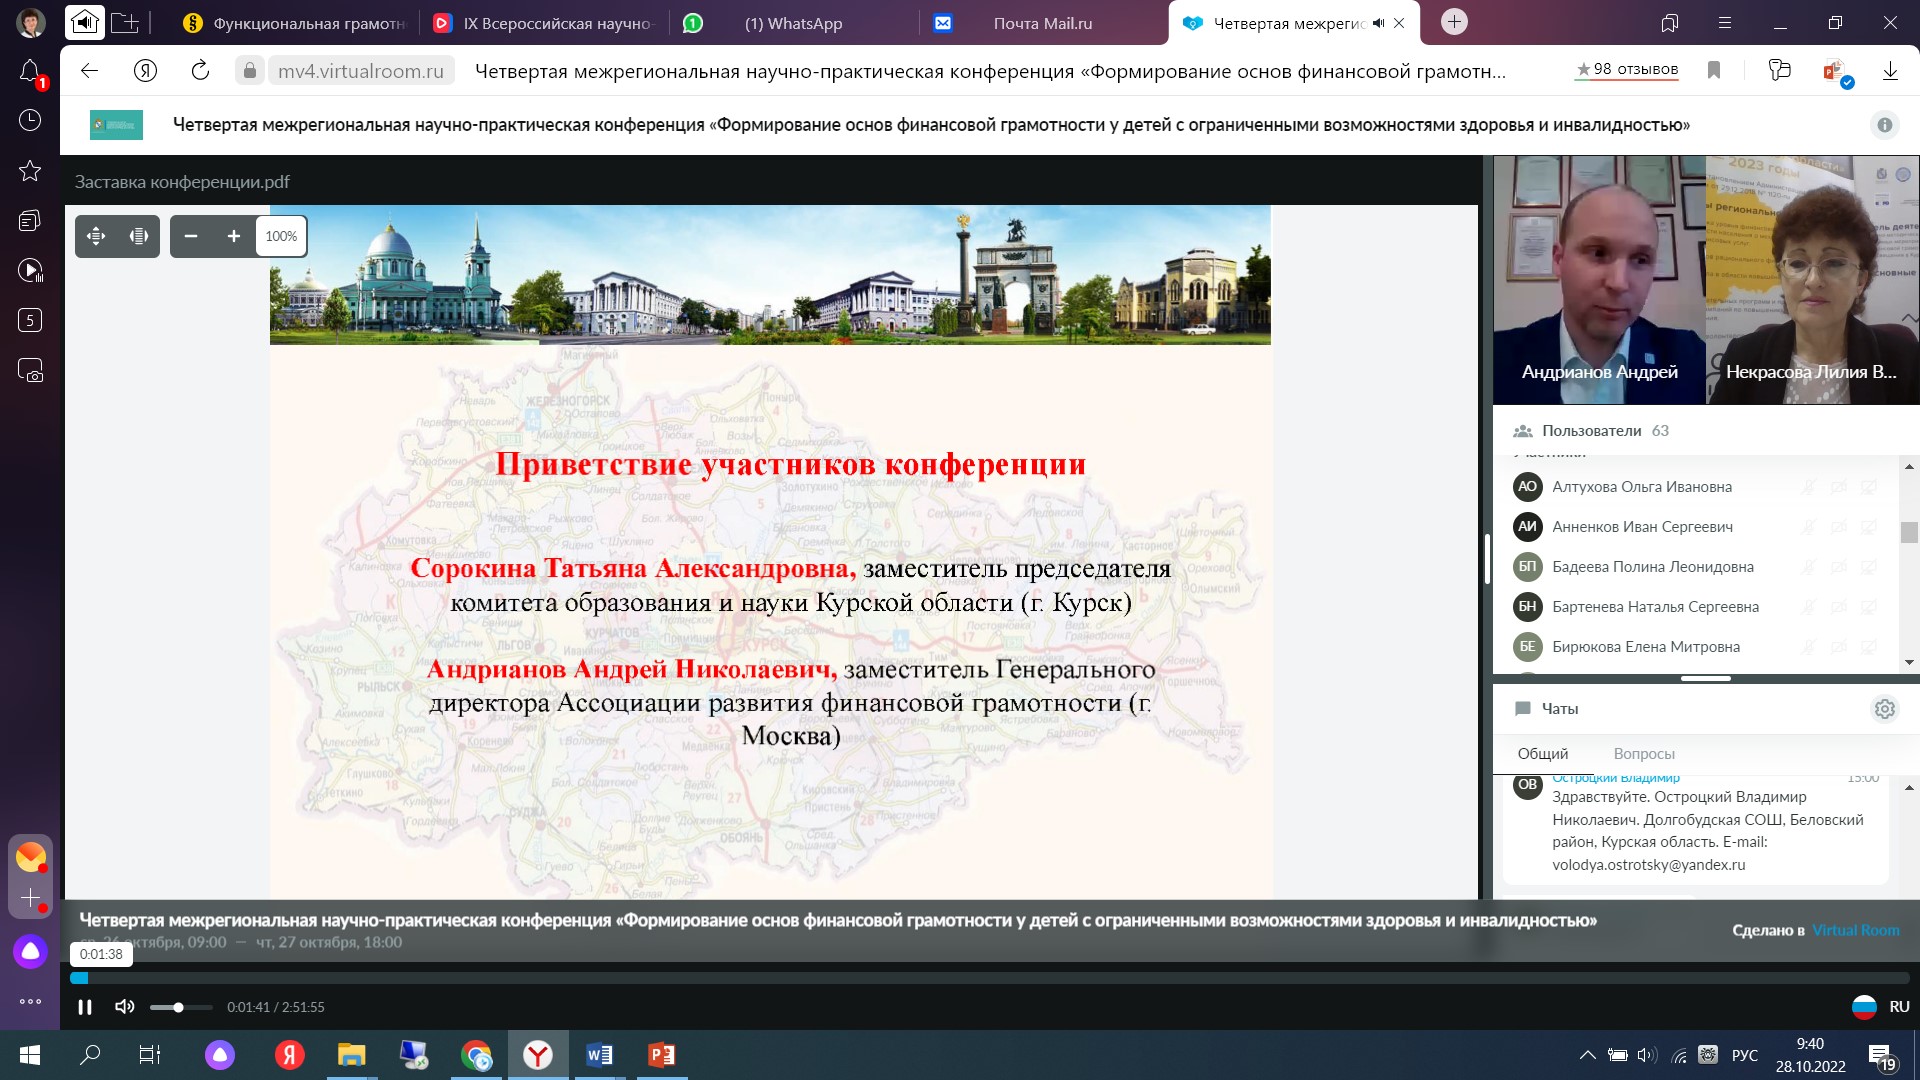The width and height of the screenshot is (1920, 1080).
Task: Pause the recording playback
Action: (85, 1007)
